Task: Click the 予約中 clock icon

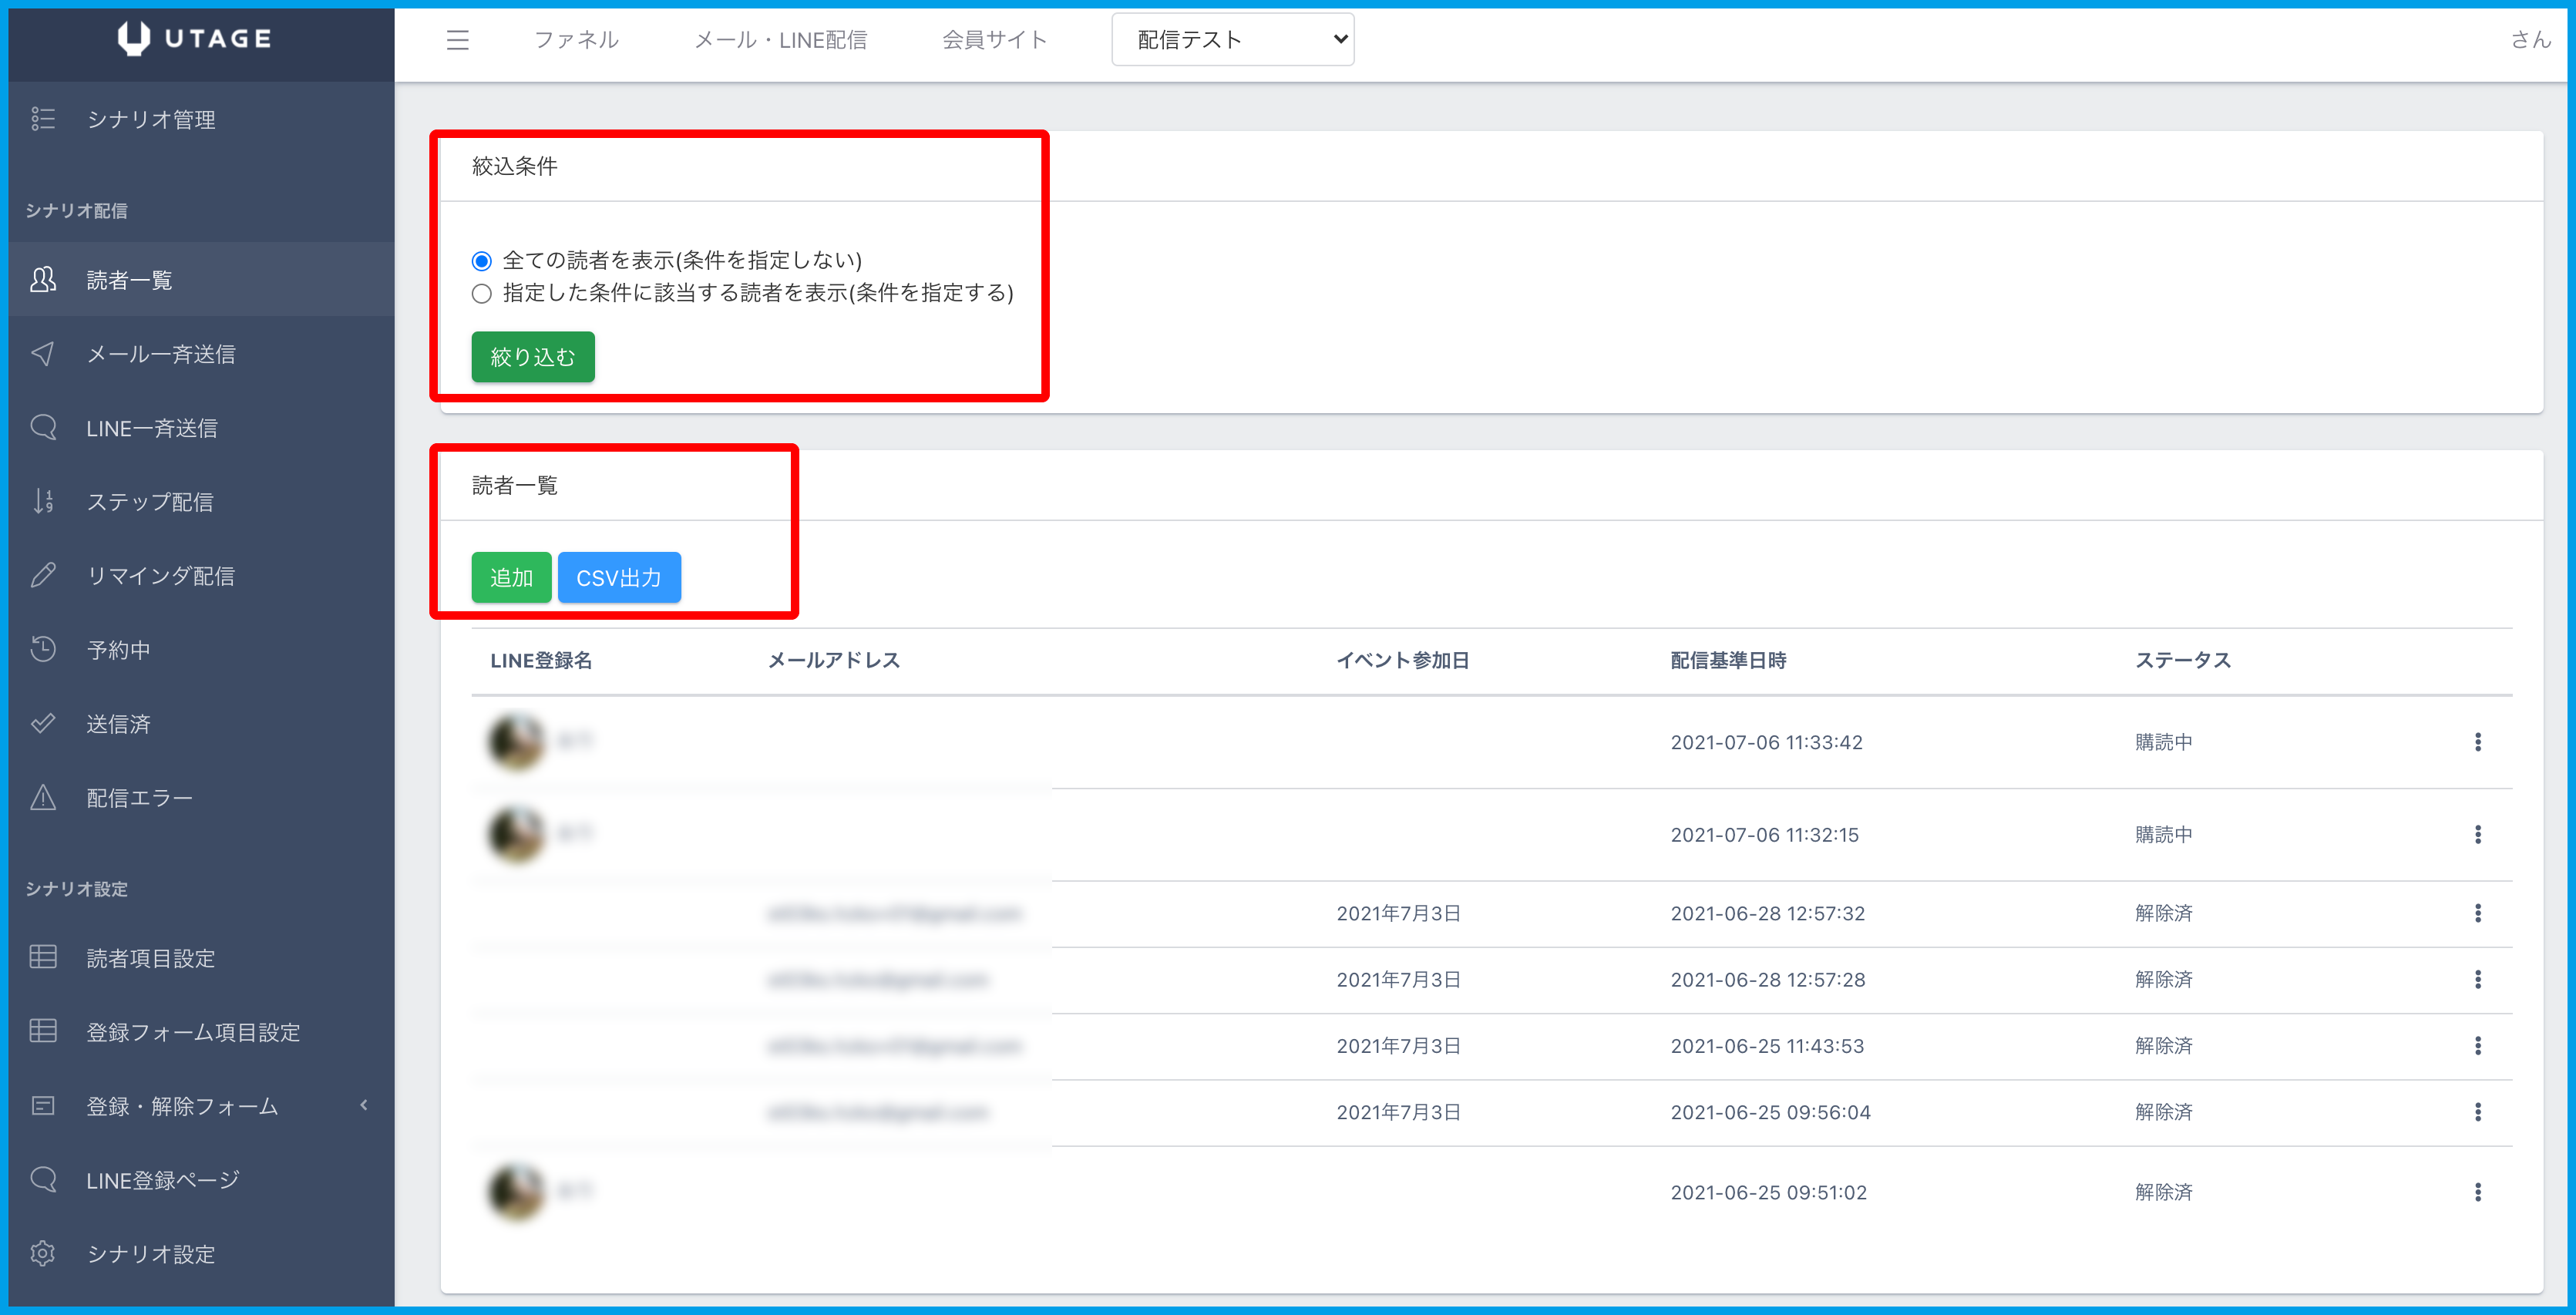Action: click(x=43, y=649)
